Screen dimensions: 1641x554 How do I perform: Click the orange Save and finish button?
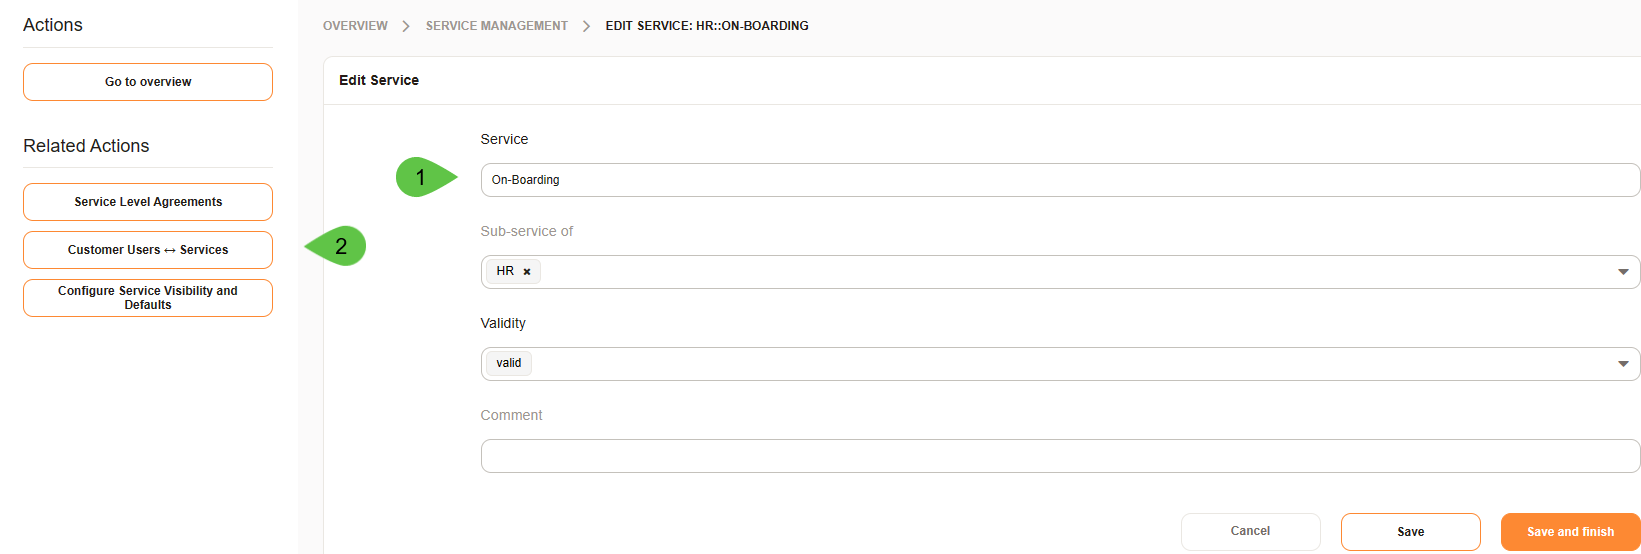(1570, 532)
